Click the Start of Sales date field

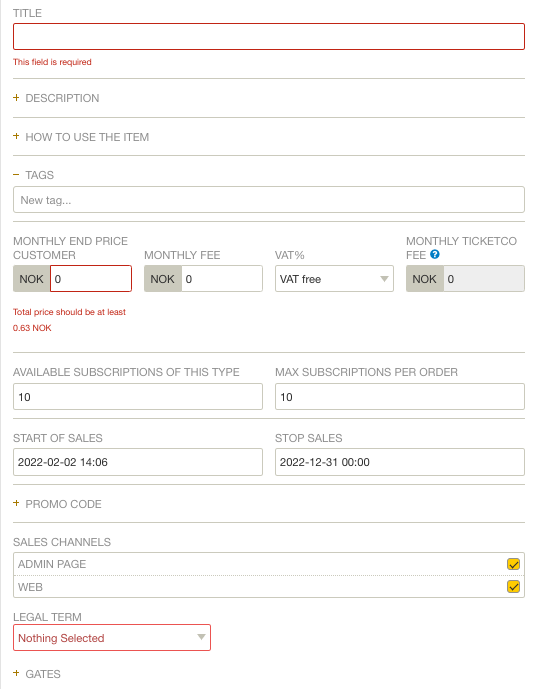(138, 462)
